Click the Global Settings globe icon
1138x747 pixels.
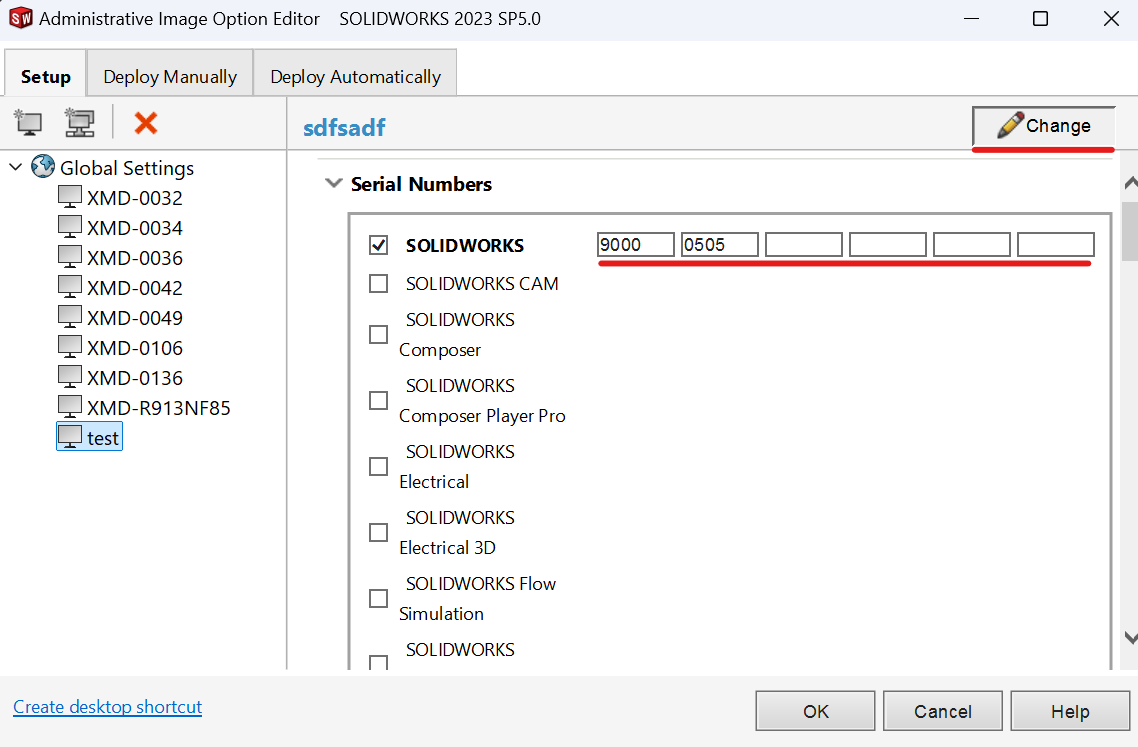coord(43,167)
